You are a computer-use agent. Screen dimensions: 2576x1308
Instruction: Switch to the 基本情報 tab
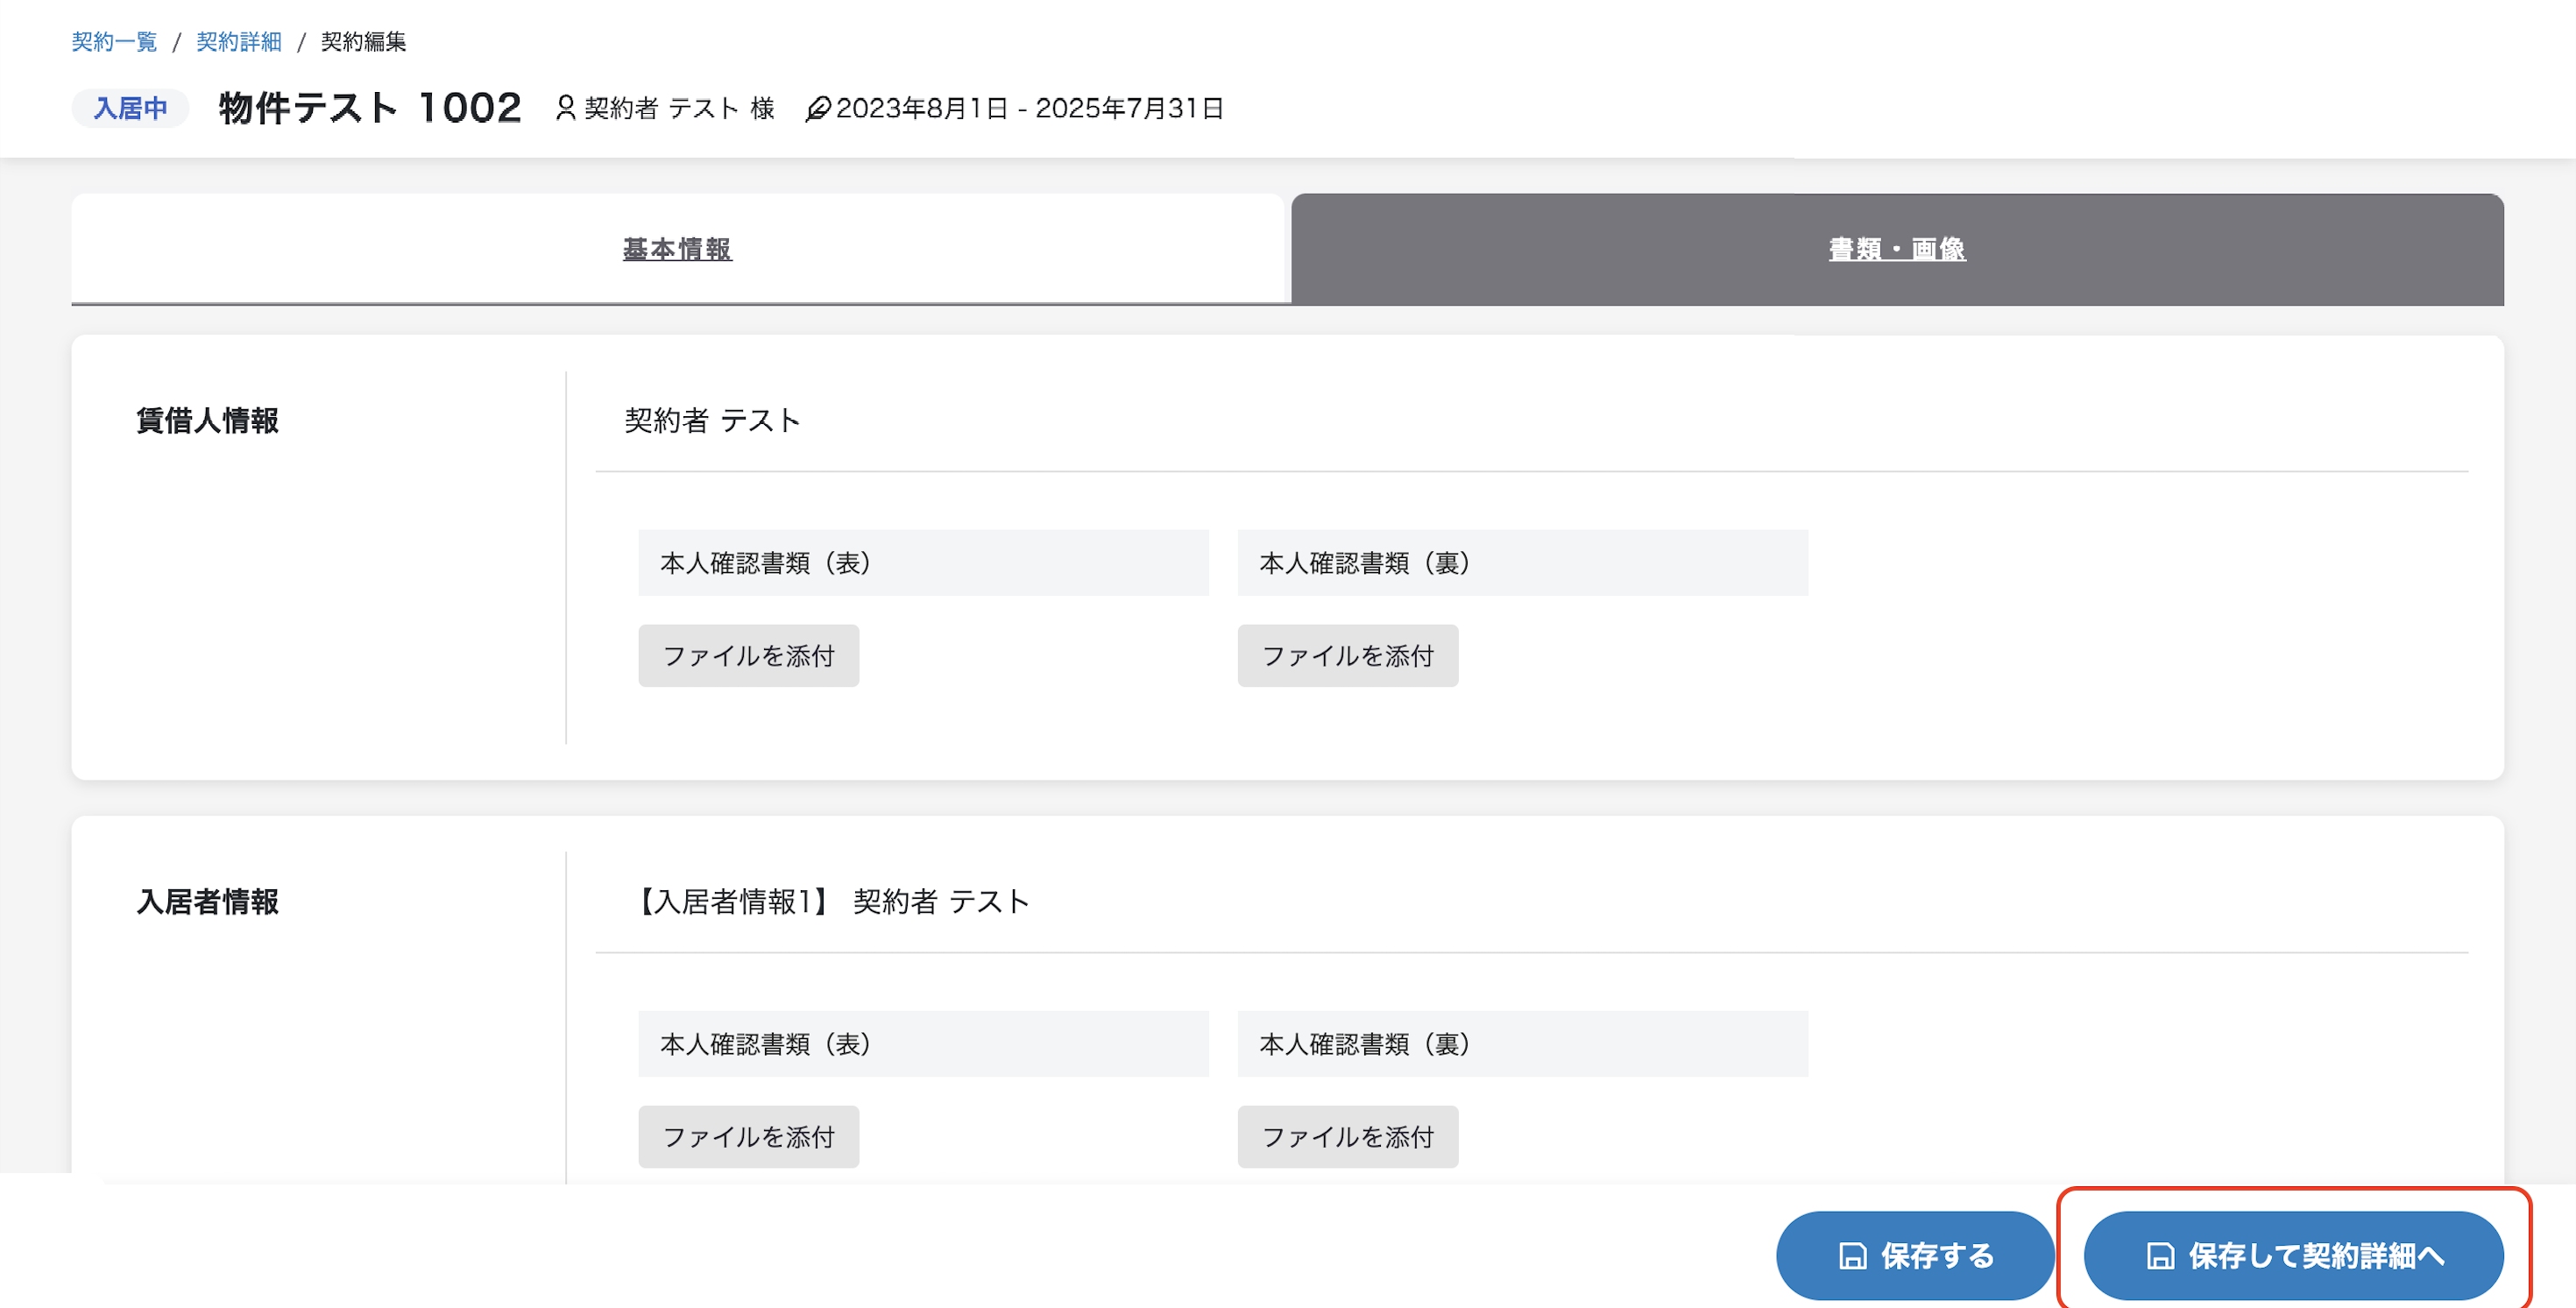pos(677,249)
